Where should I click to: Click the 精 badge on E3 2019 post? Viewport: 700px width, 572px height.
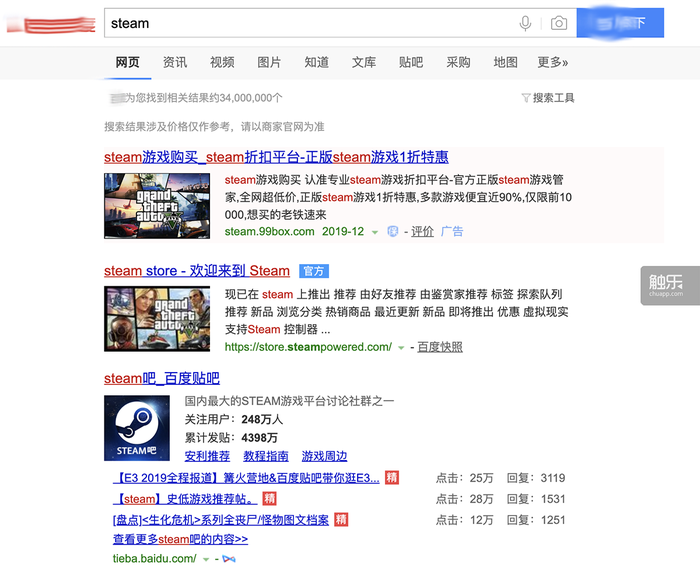coord(392,477)
